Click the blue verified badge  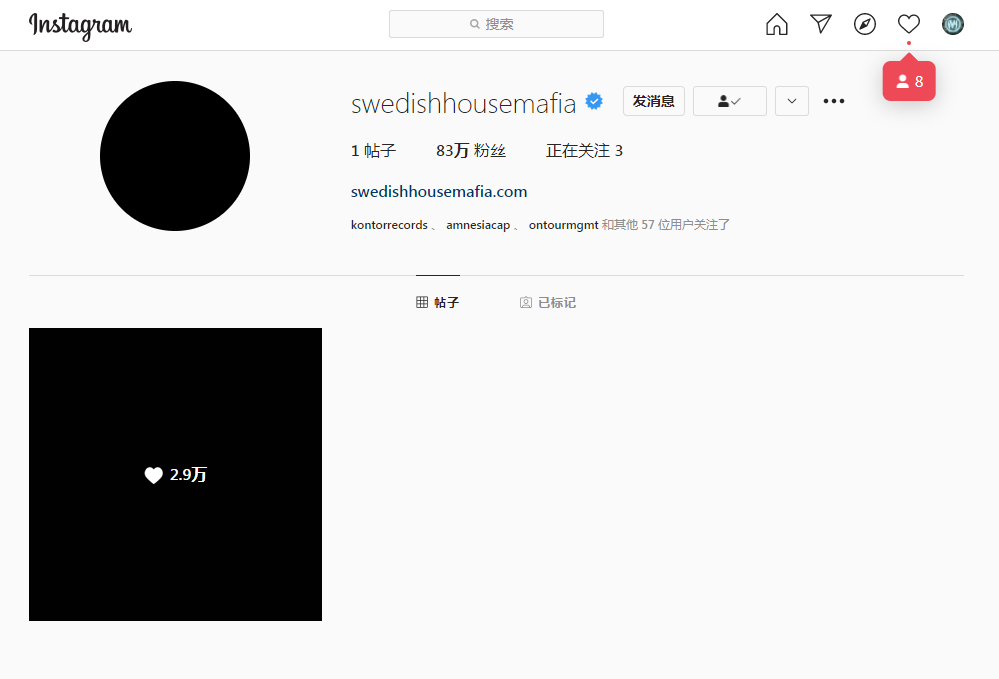(x=594, y=101)
